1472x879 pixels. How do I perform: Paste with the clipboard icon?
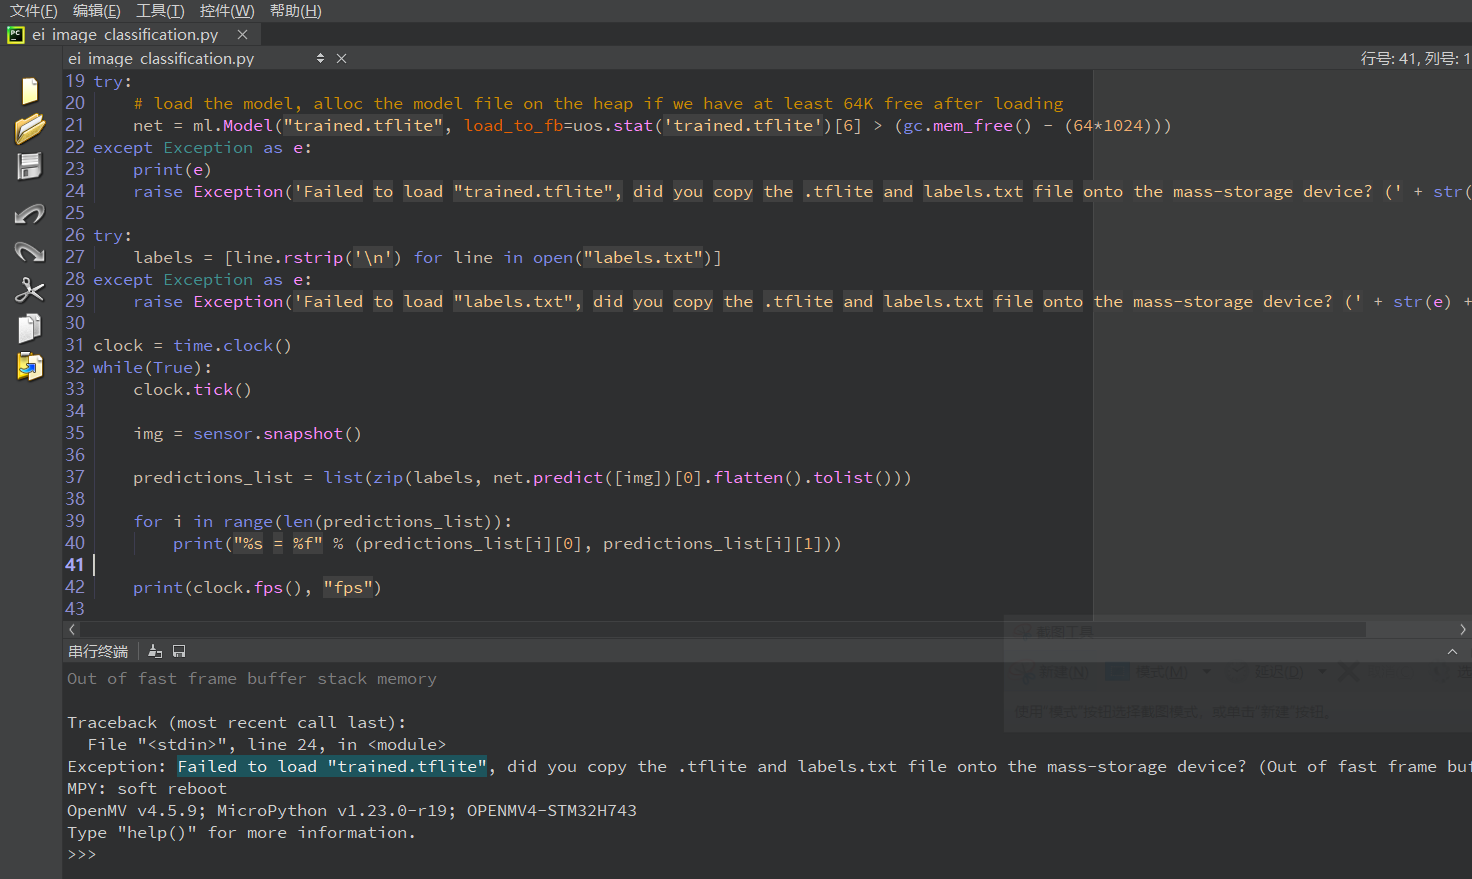point(30,367)
